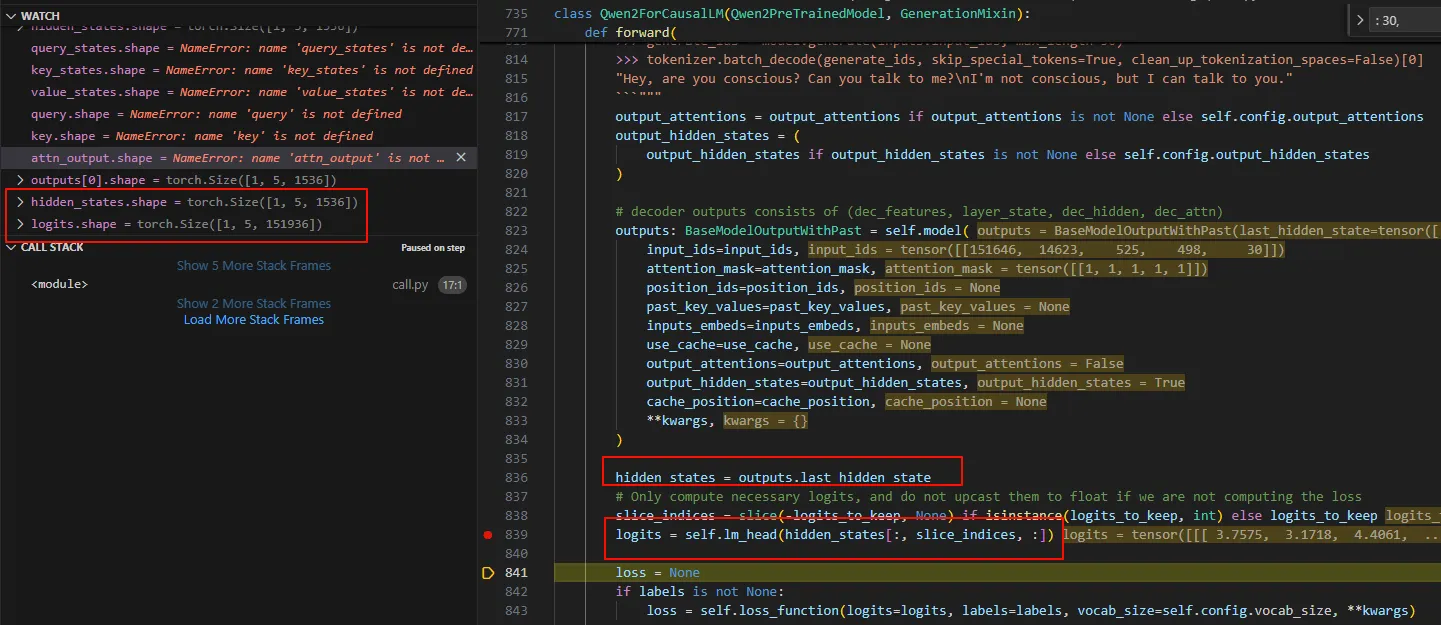Expand the logits.shape watch entry
The image size is (1441, 625).
[20, 224]
